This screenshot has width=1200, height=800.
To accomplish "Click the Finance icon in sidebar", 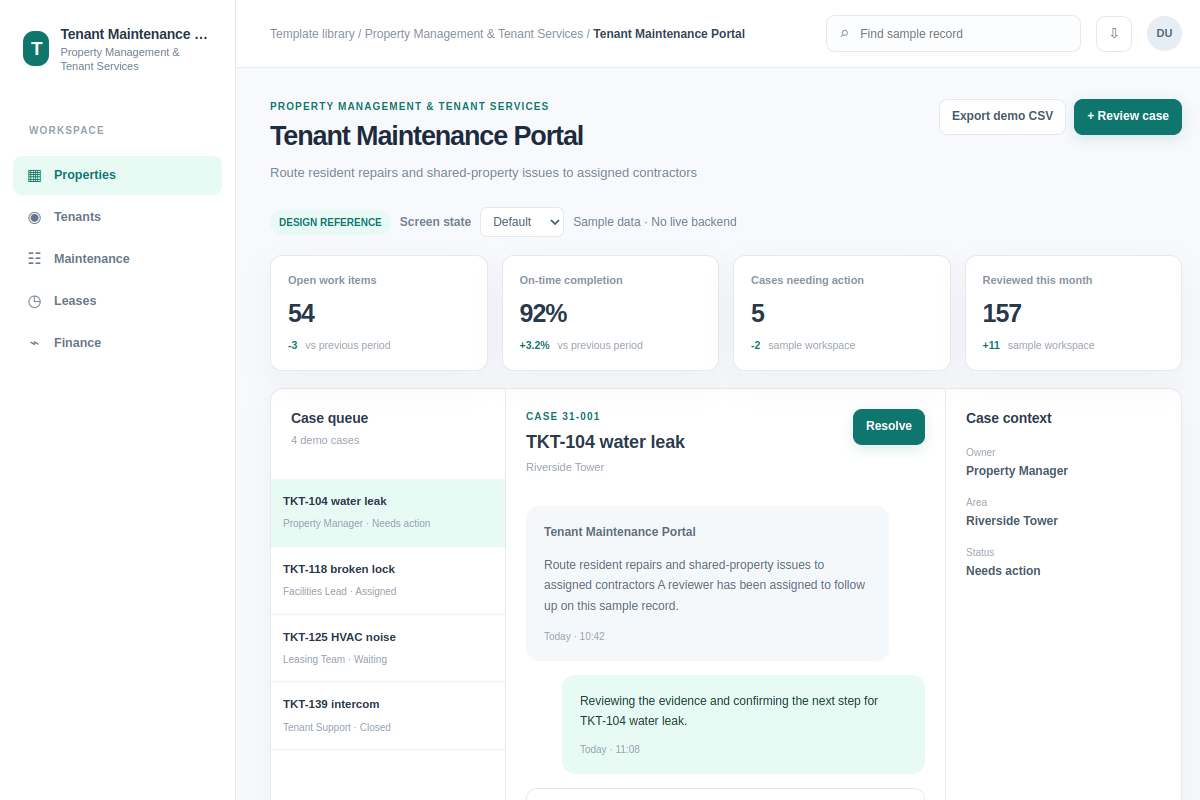I will 35,343.
